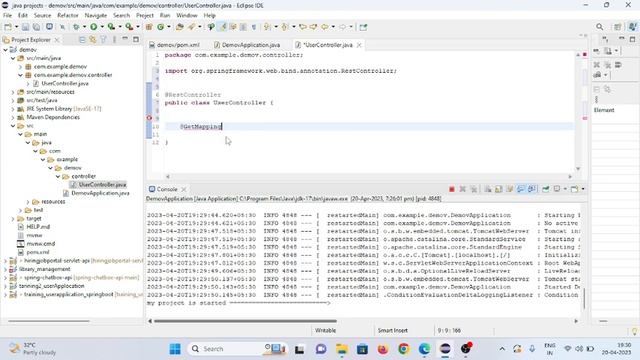The height and width of the screenshot is (360, 640).
Task: Open the File menu
Action: point(7,16)
